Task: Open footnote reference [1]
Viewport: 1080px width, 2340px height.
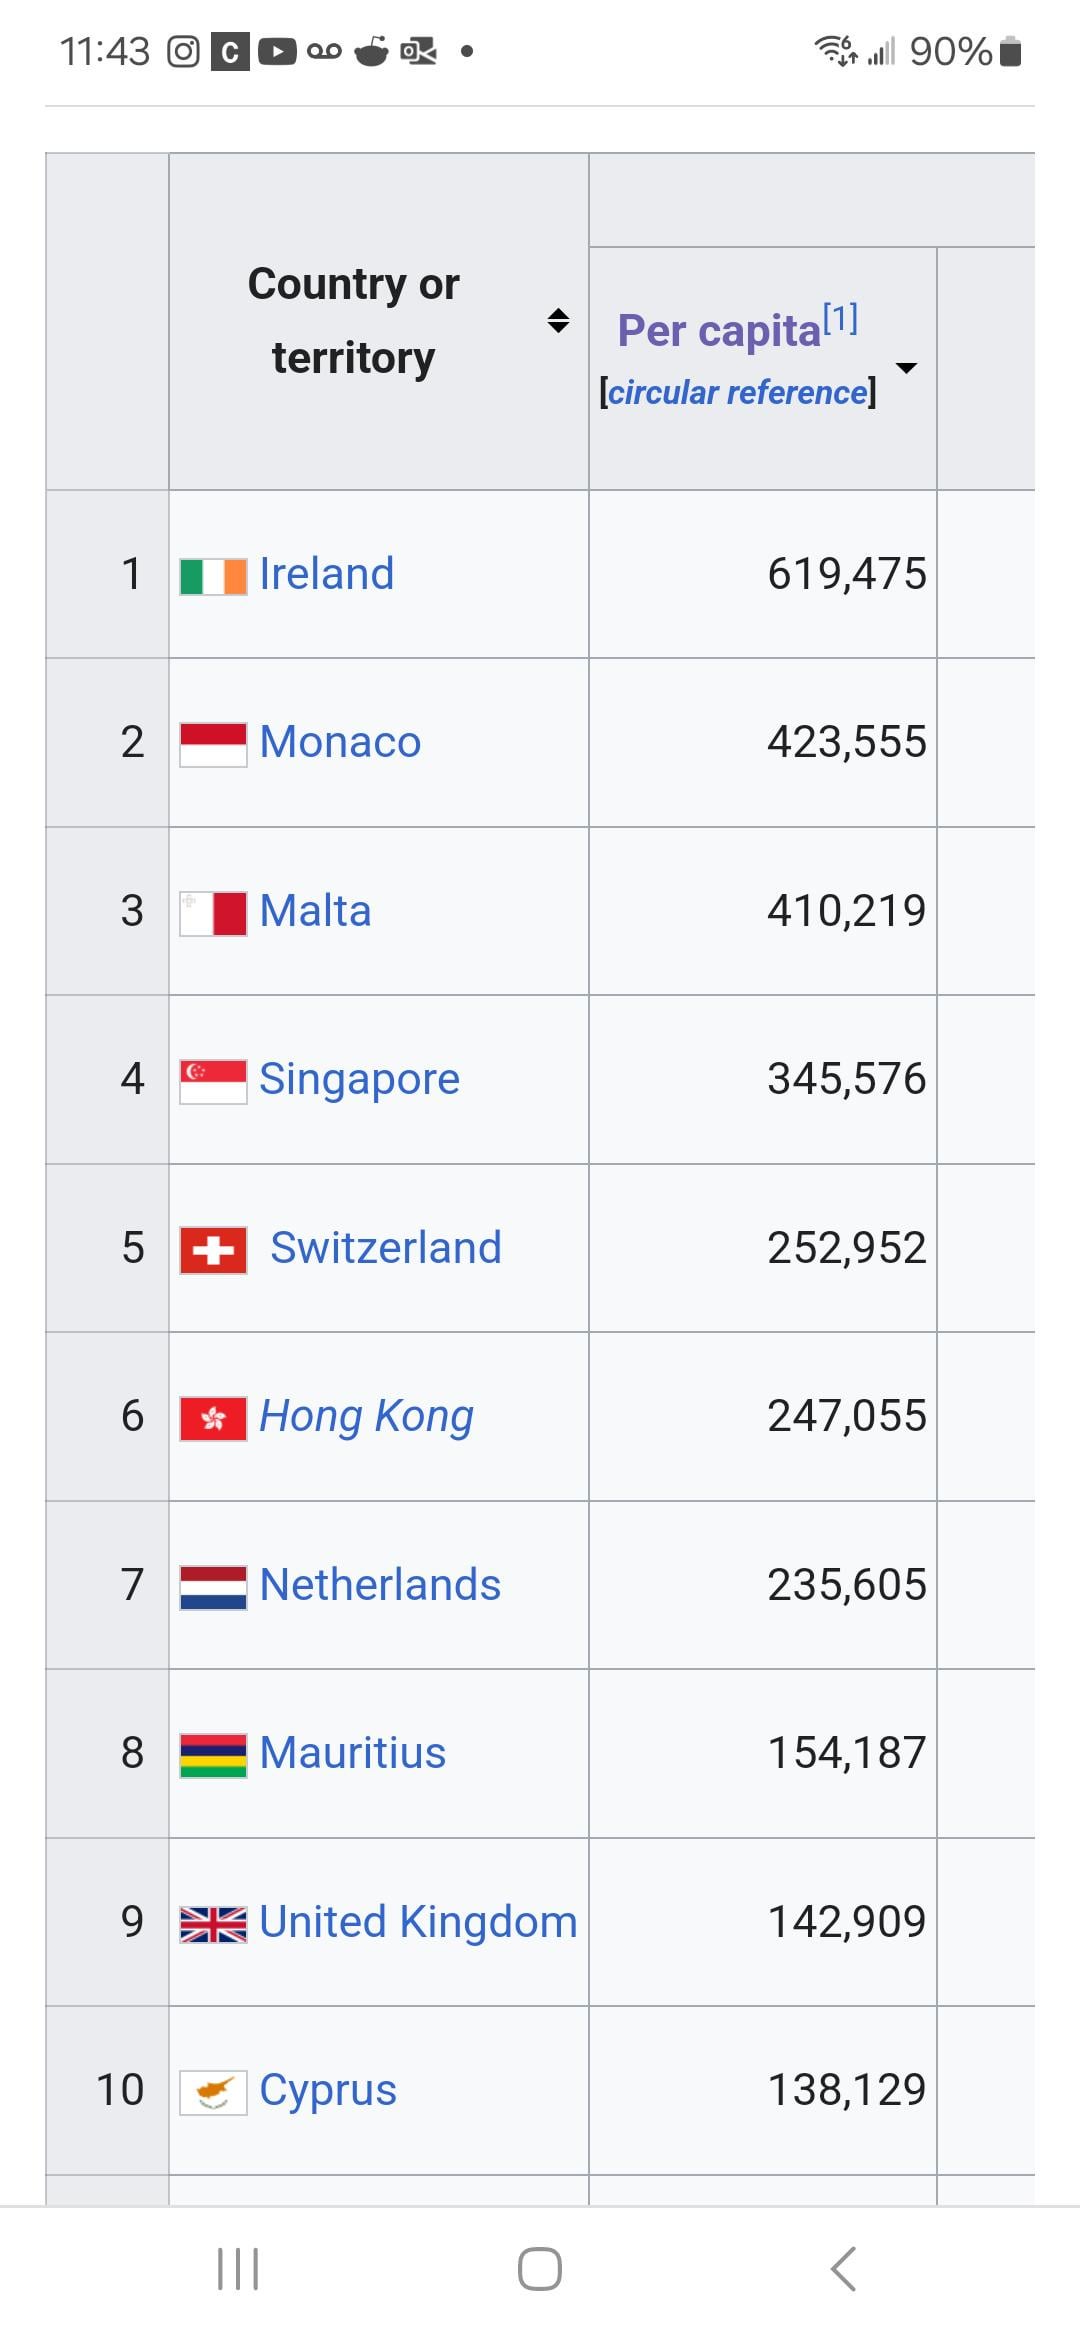Action: (x=840, y=319)
